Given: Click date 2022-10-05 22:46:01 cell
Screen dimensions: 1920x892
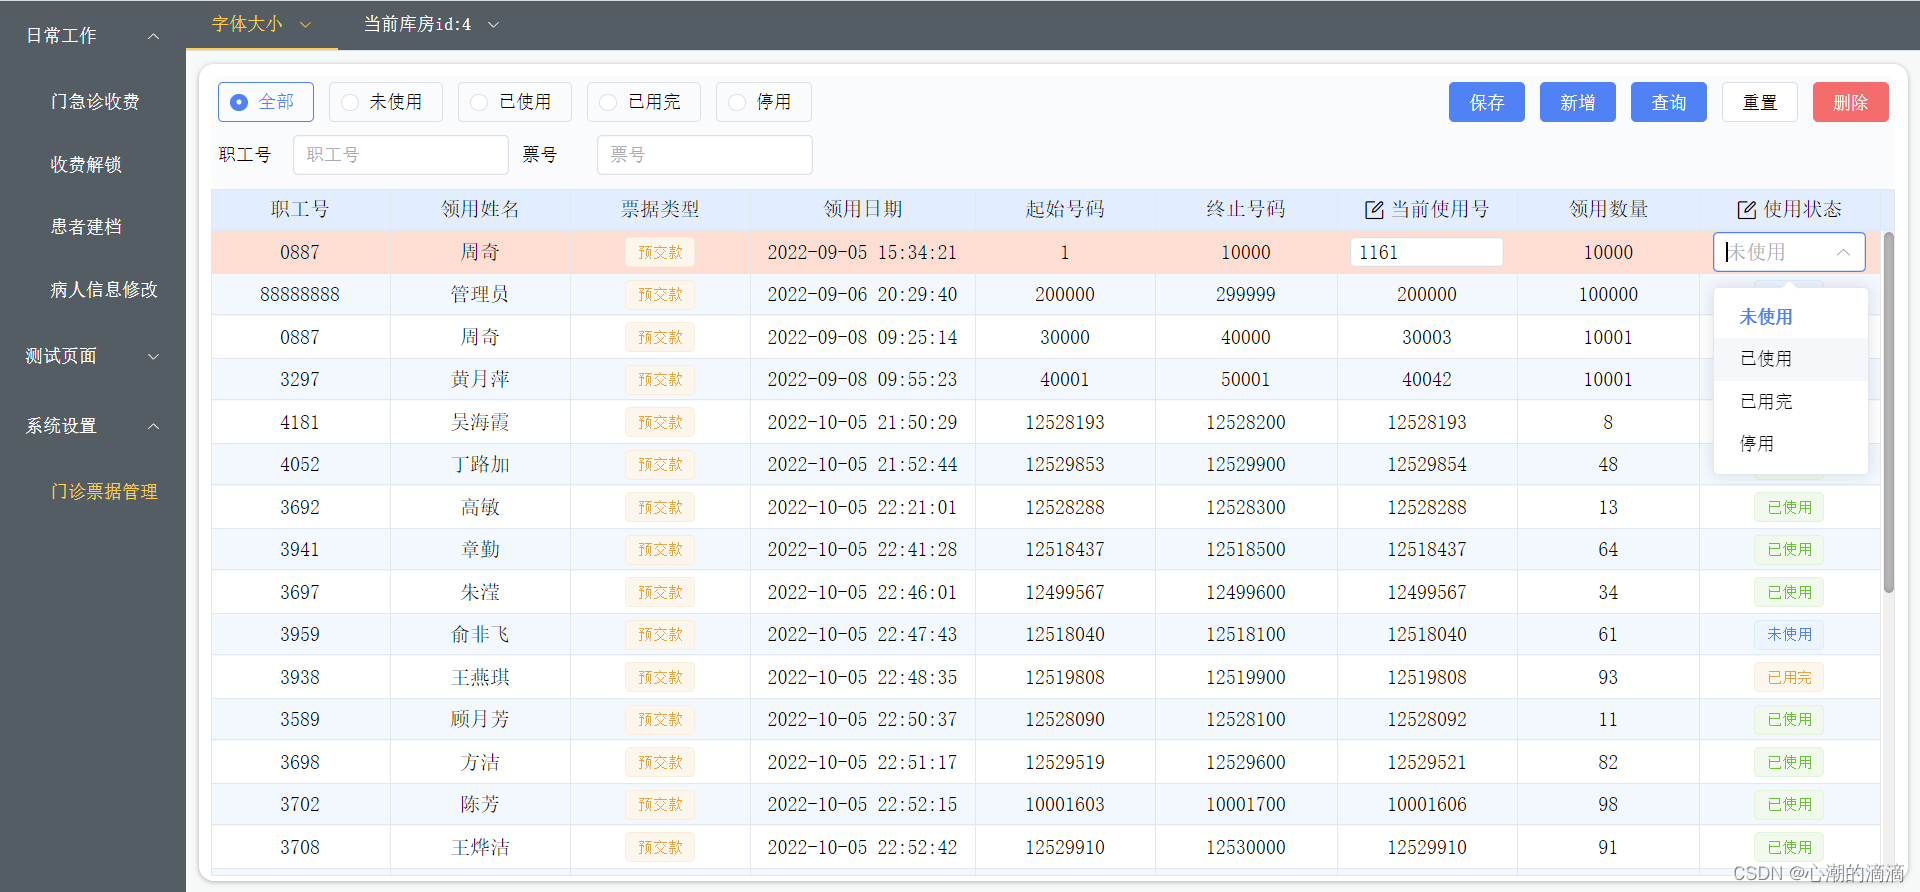Looking at the screenshot, I should [862, 592].
